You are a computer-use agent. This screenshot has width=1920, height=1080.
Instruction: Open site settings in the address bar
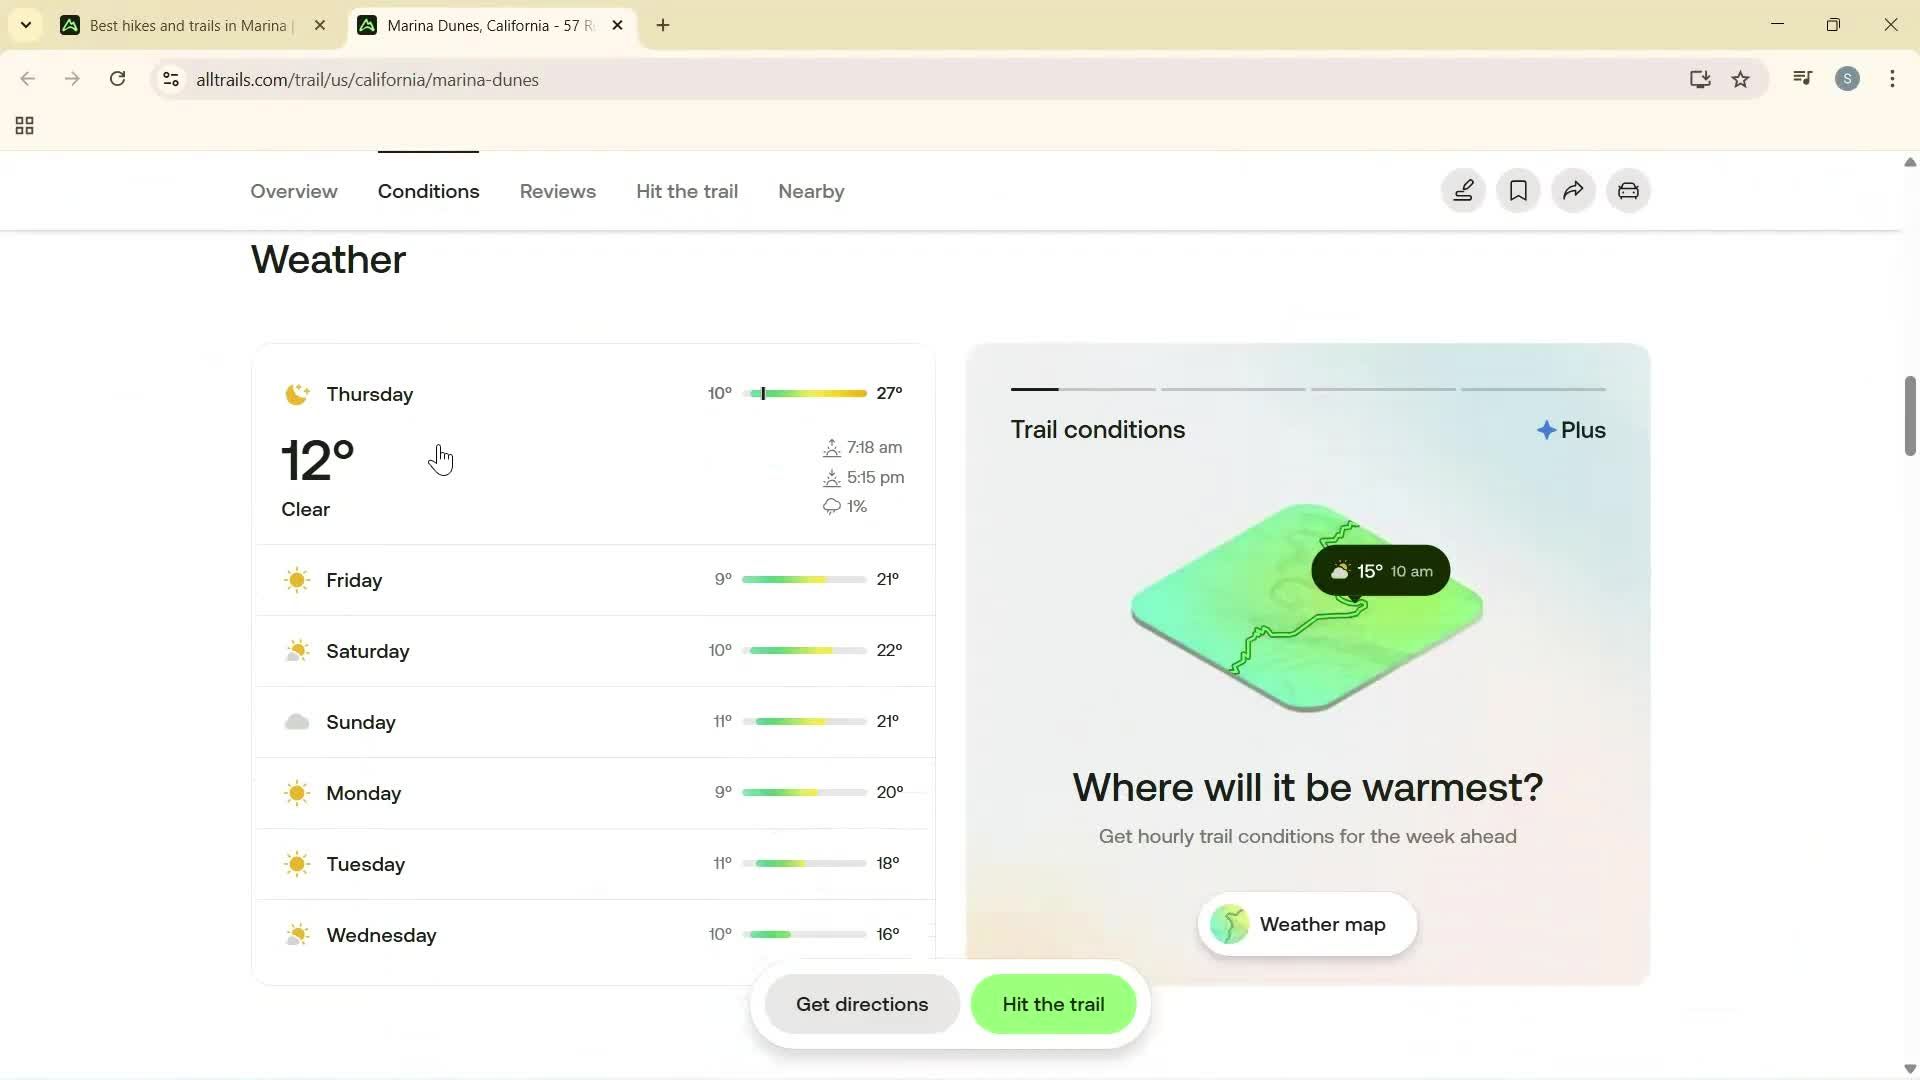pyautogui.click(x=171, y=80)
